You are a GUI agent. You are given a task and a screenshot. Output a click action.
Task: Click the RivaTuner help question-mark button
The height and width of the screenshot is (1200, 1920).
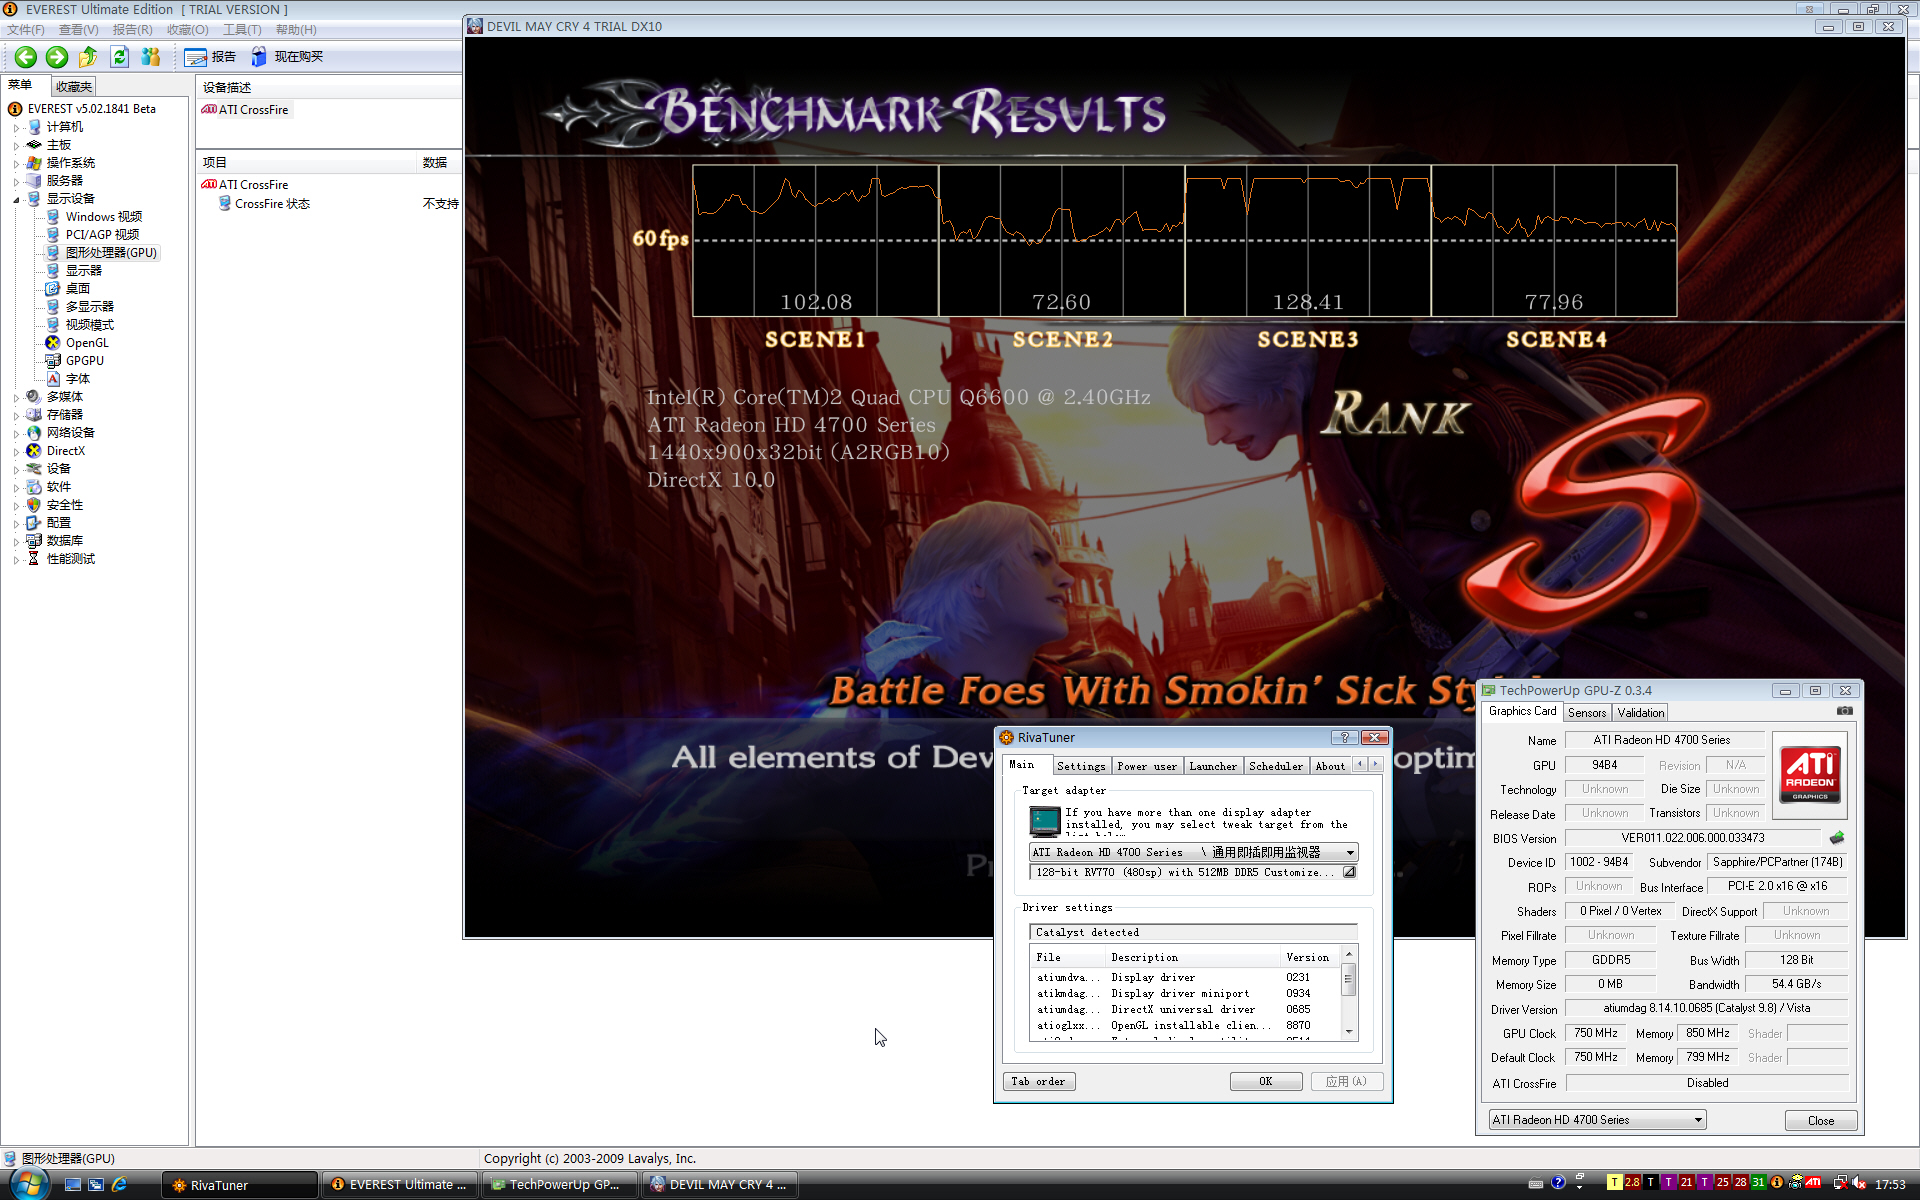1344,737
